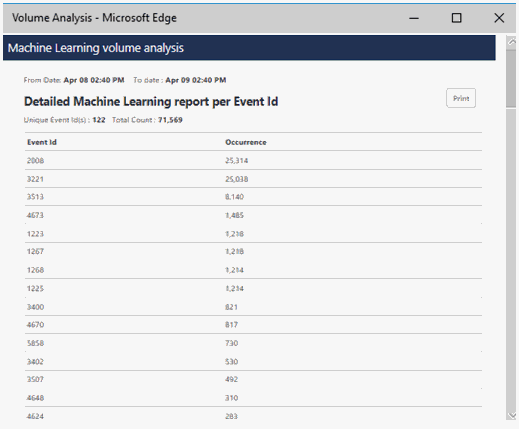This screenshot has height=429, width=519.
Task: Select Event Id 4648 cell
Action: (35, 398)
